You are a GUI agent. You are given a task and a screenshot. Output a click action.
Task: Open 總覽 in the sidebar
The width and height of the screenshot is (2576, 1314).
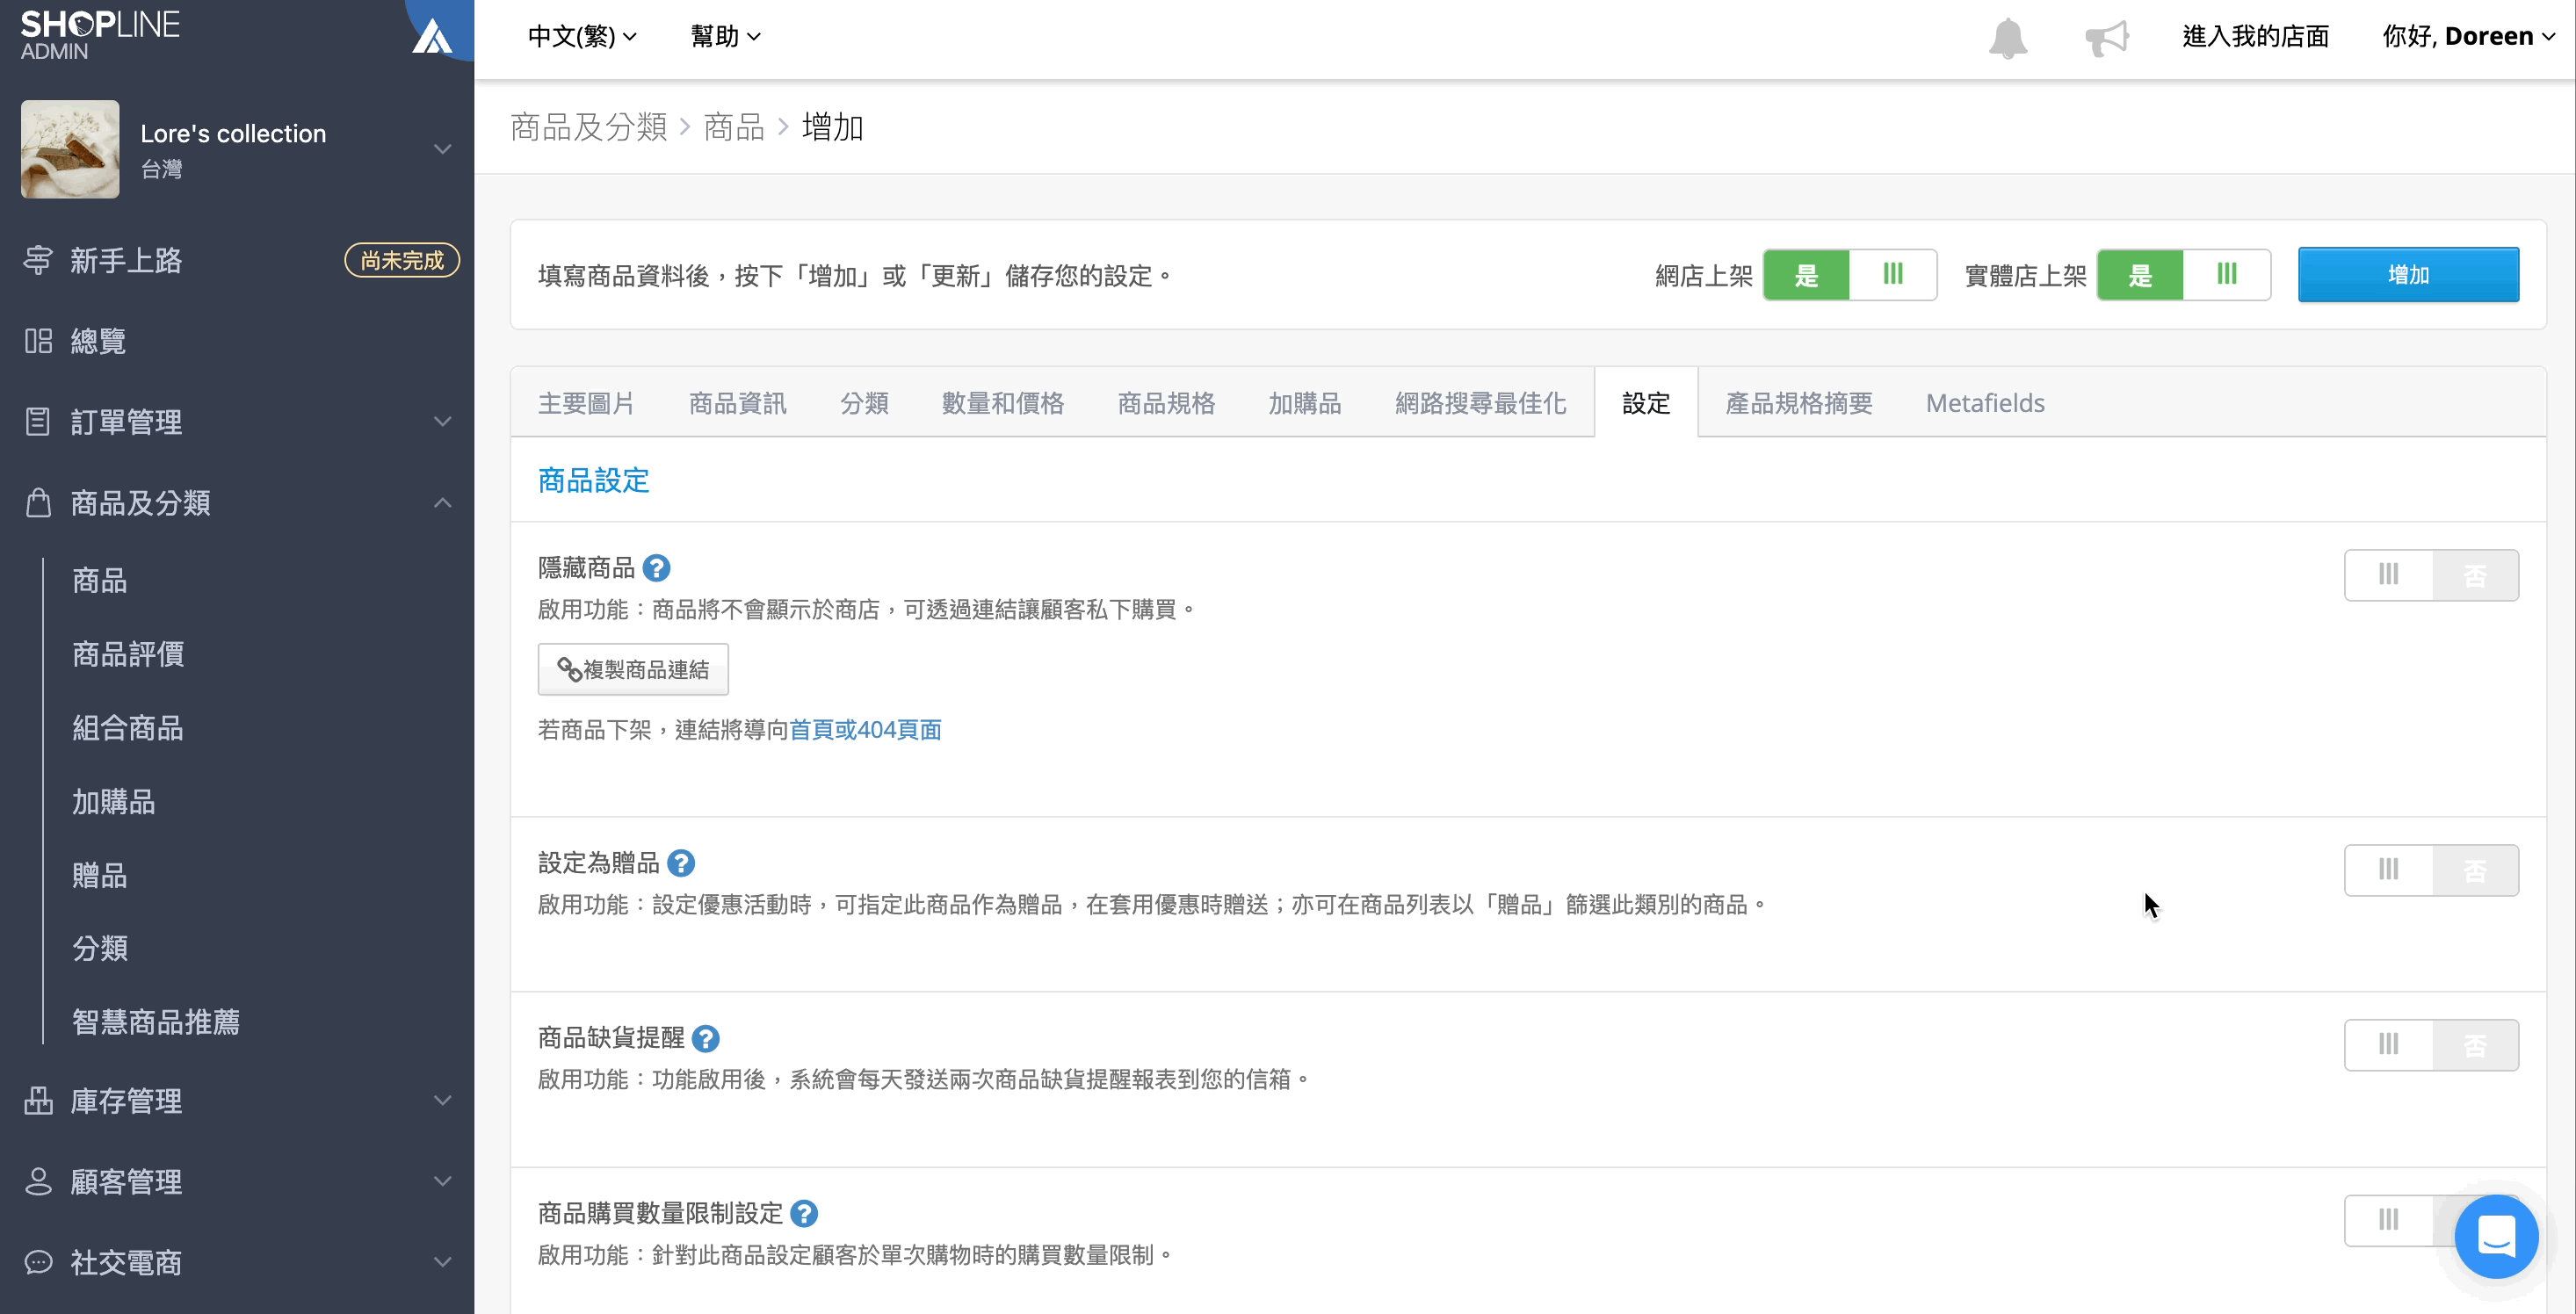98,341
